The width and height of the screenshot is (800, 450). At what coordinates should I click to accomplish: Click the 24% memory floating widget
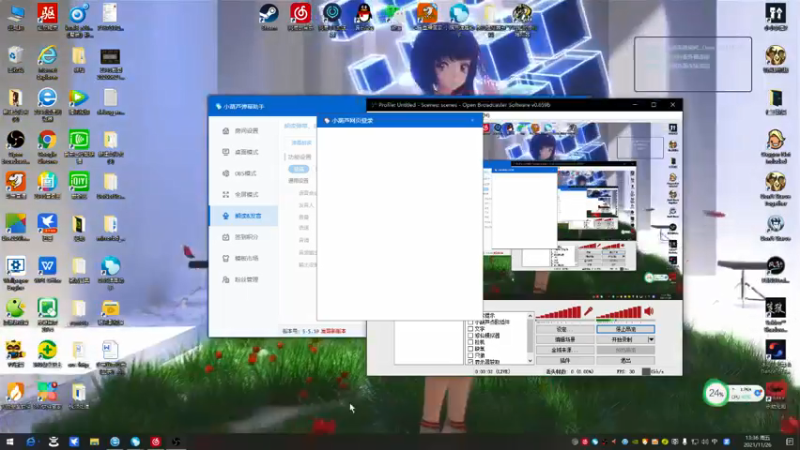pyautogui.click(x=716, y=393)
